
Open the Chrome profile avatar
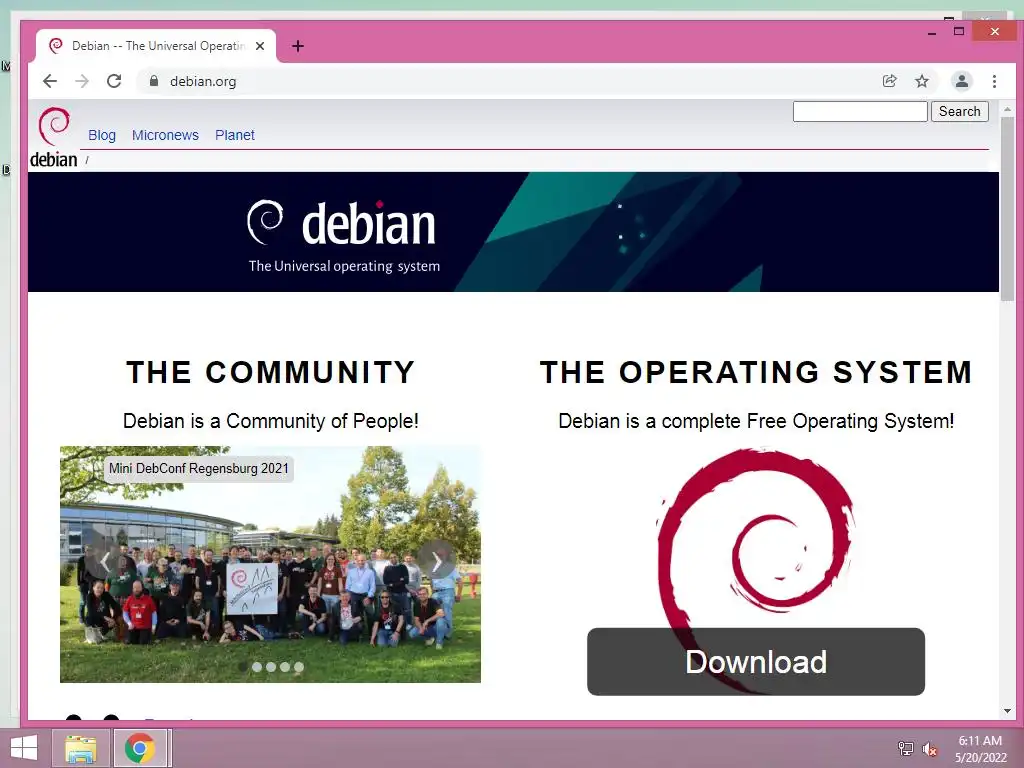coord(961,81)
